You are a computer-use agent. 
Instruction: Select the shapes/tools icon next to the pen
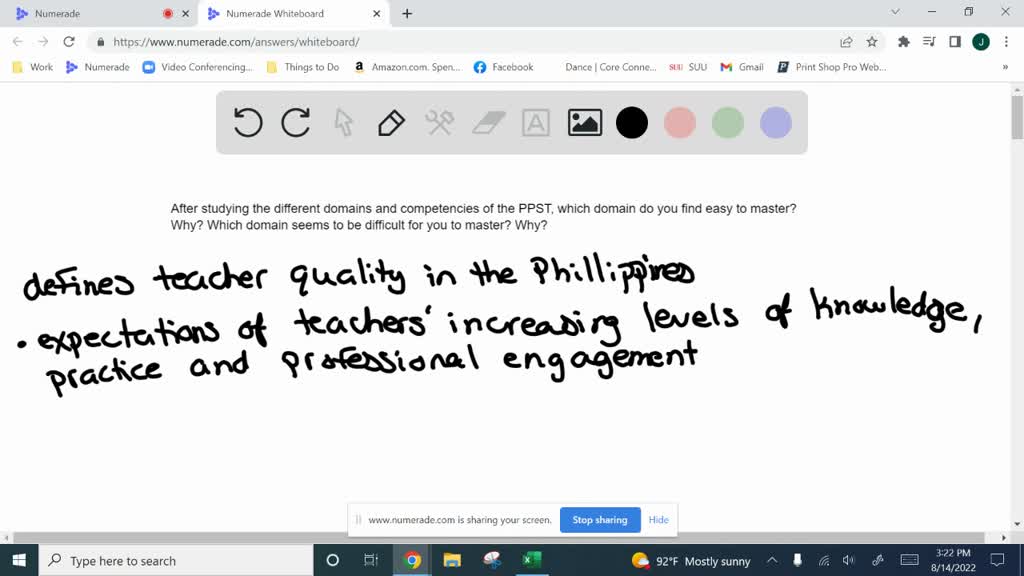(x=438, y=122)
